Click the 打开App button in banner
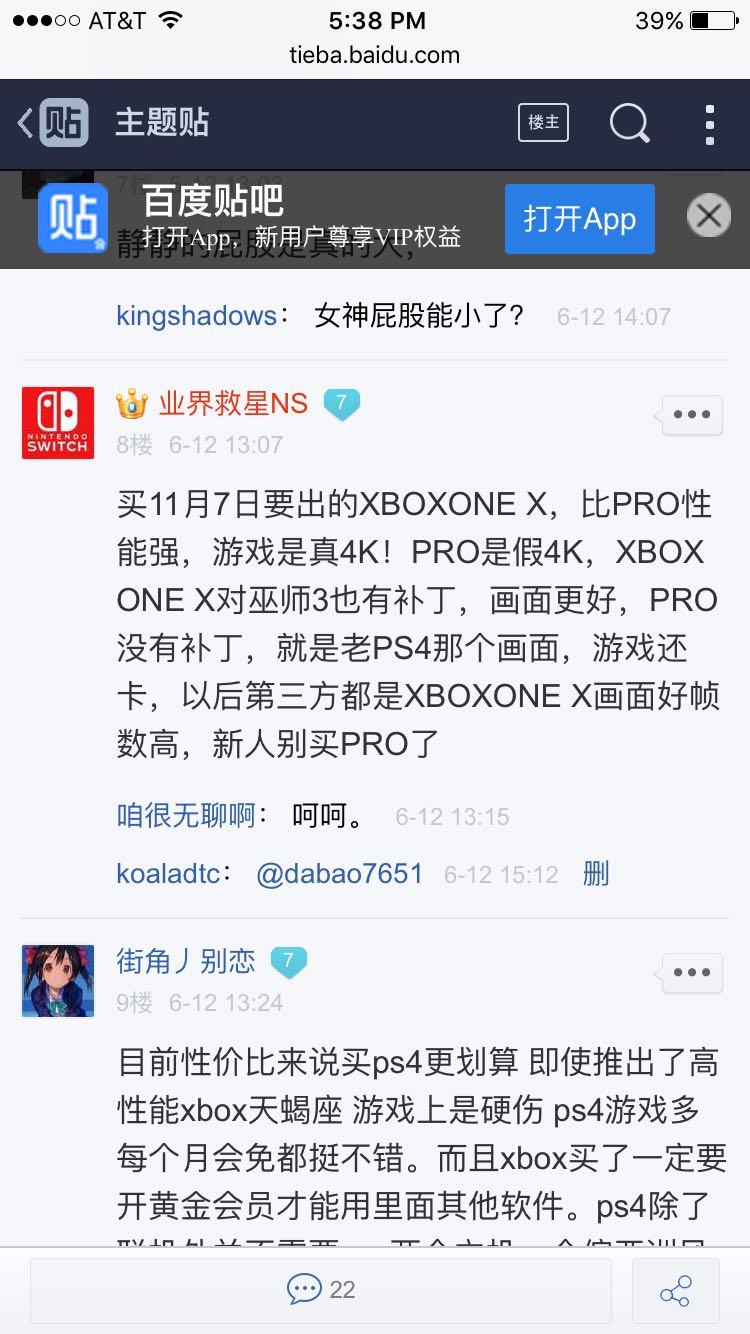 click(580, 219)
